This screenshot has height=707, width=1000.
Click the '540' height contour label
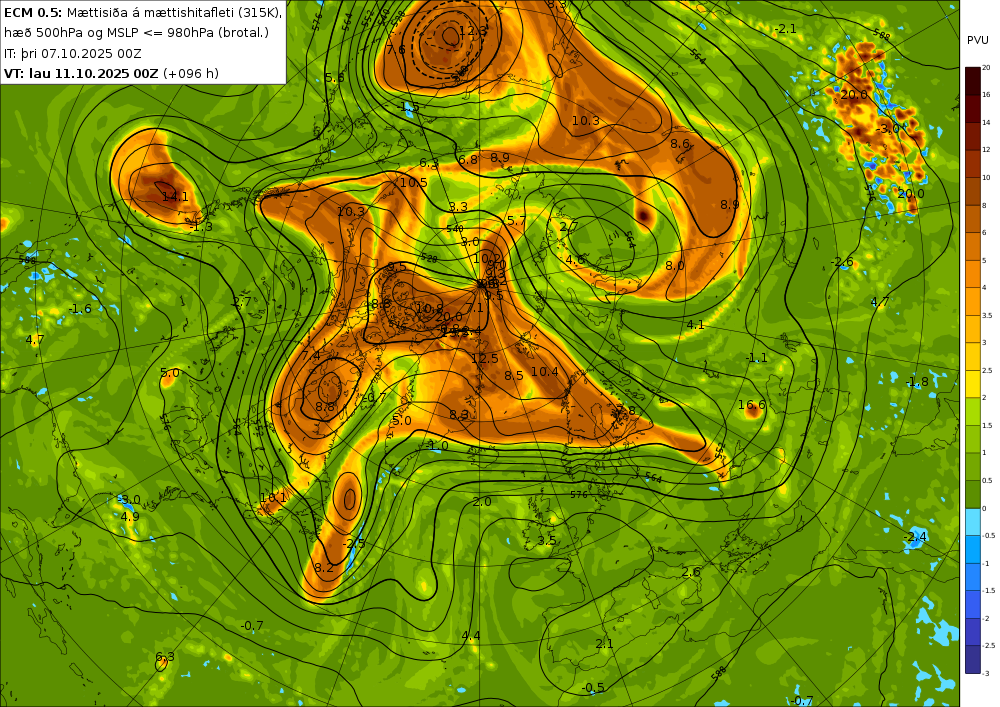455,228
